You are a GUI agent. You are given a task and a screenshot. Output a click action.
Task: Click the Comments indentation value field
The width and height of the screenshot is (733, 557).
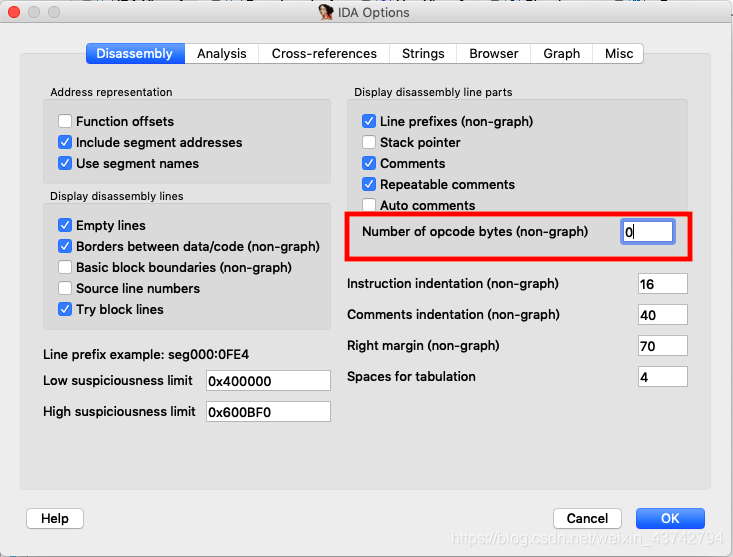pyautogui.click(x=662, y=315)
